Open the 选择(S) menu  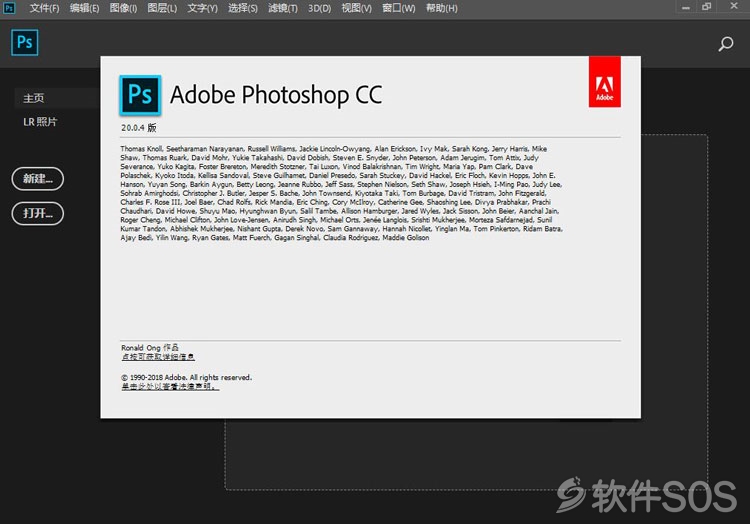243,8
